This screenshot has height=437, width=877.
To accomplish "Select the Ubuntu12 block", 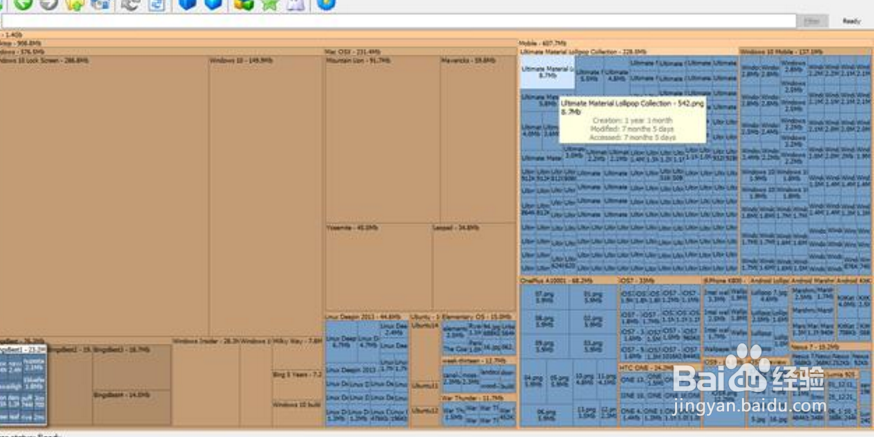I will [425, 417].
